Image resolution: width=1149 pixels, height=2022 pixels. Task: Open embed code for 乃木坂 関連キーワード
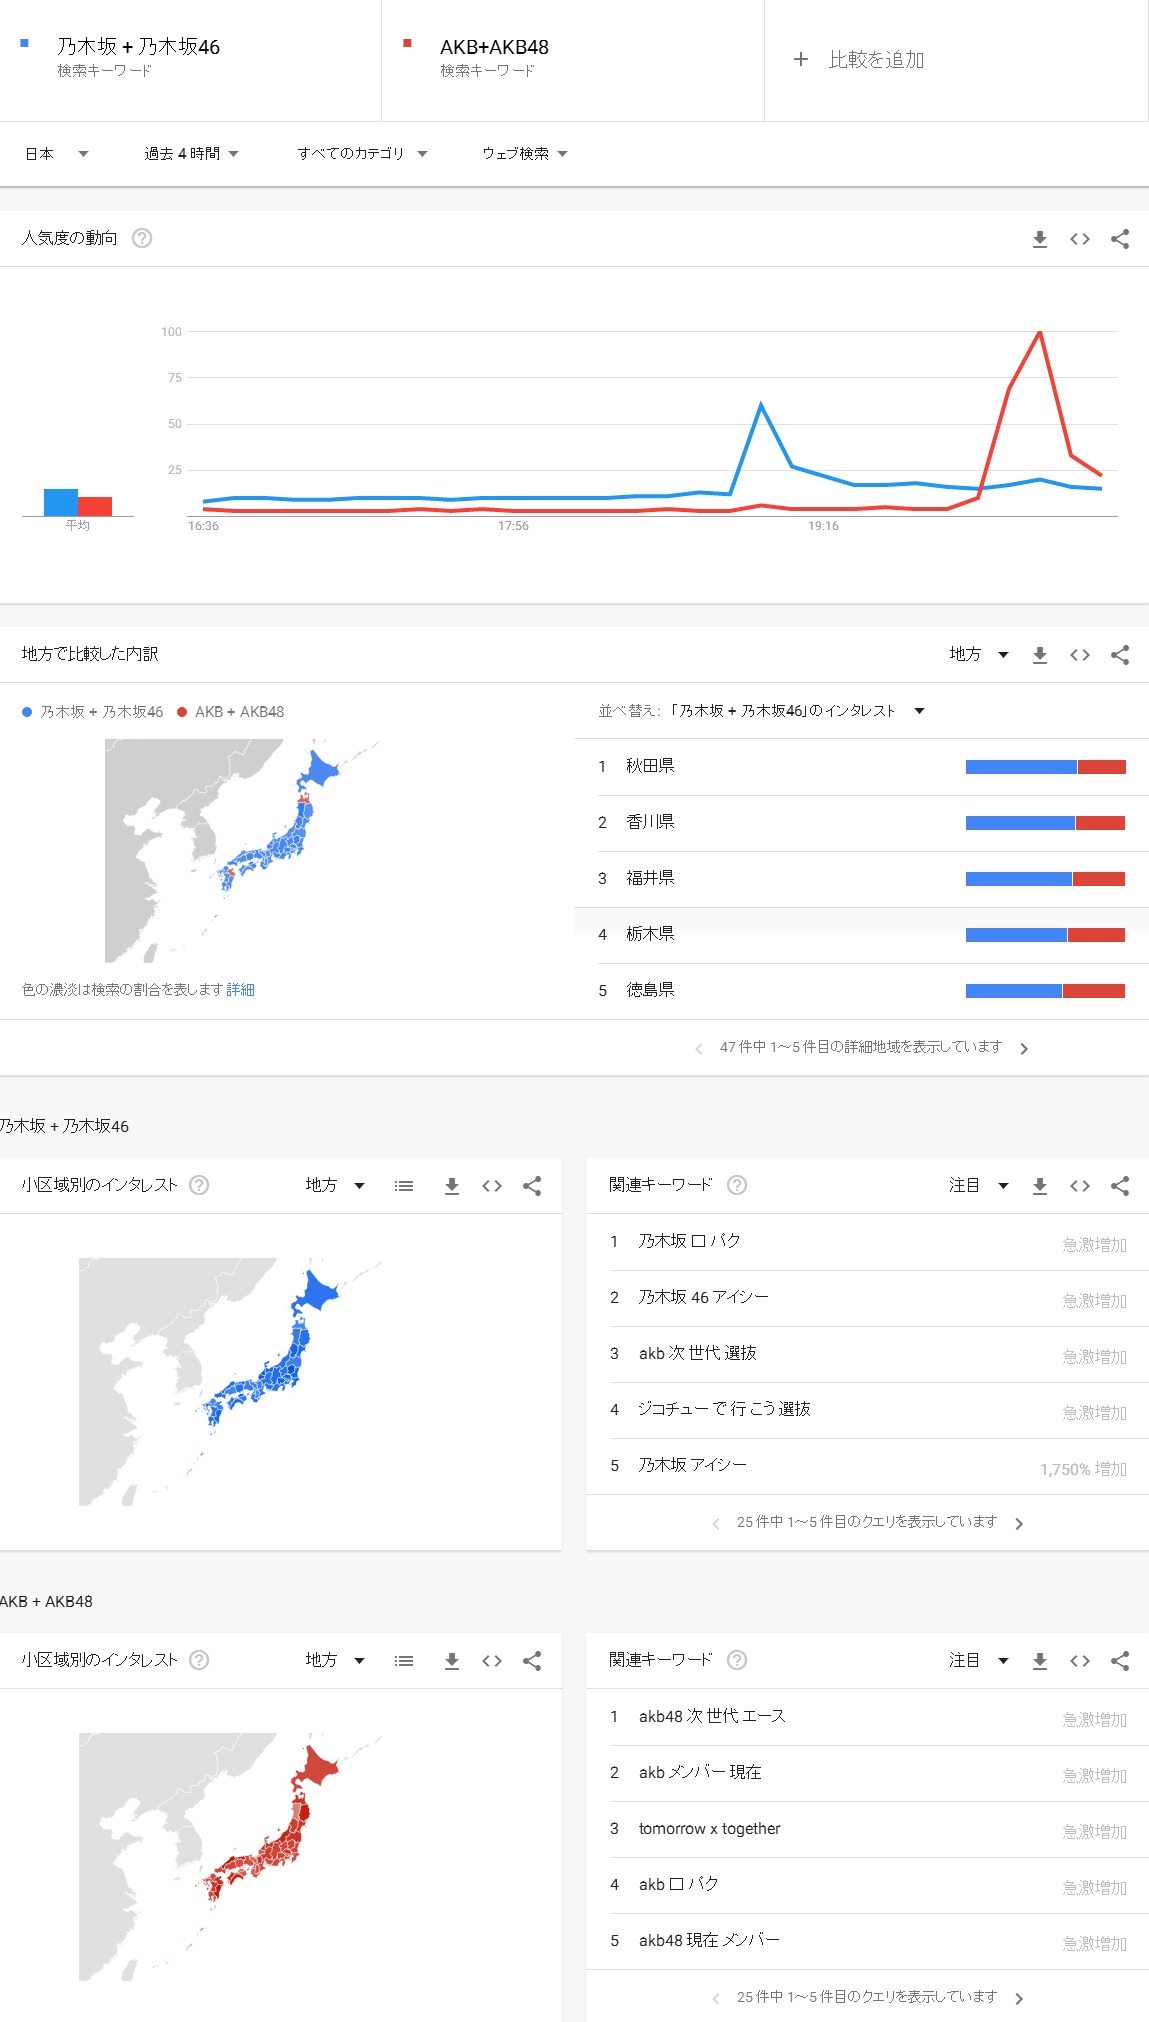click(1080, 1186)
